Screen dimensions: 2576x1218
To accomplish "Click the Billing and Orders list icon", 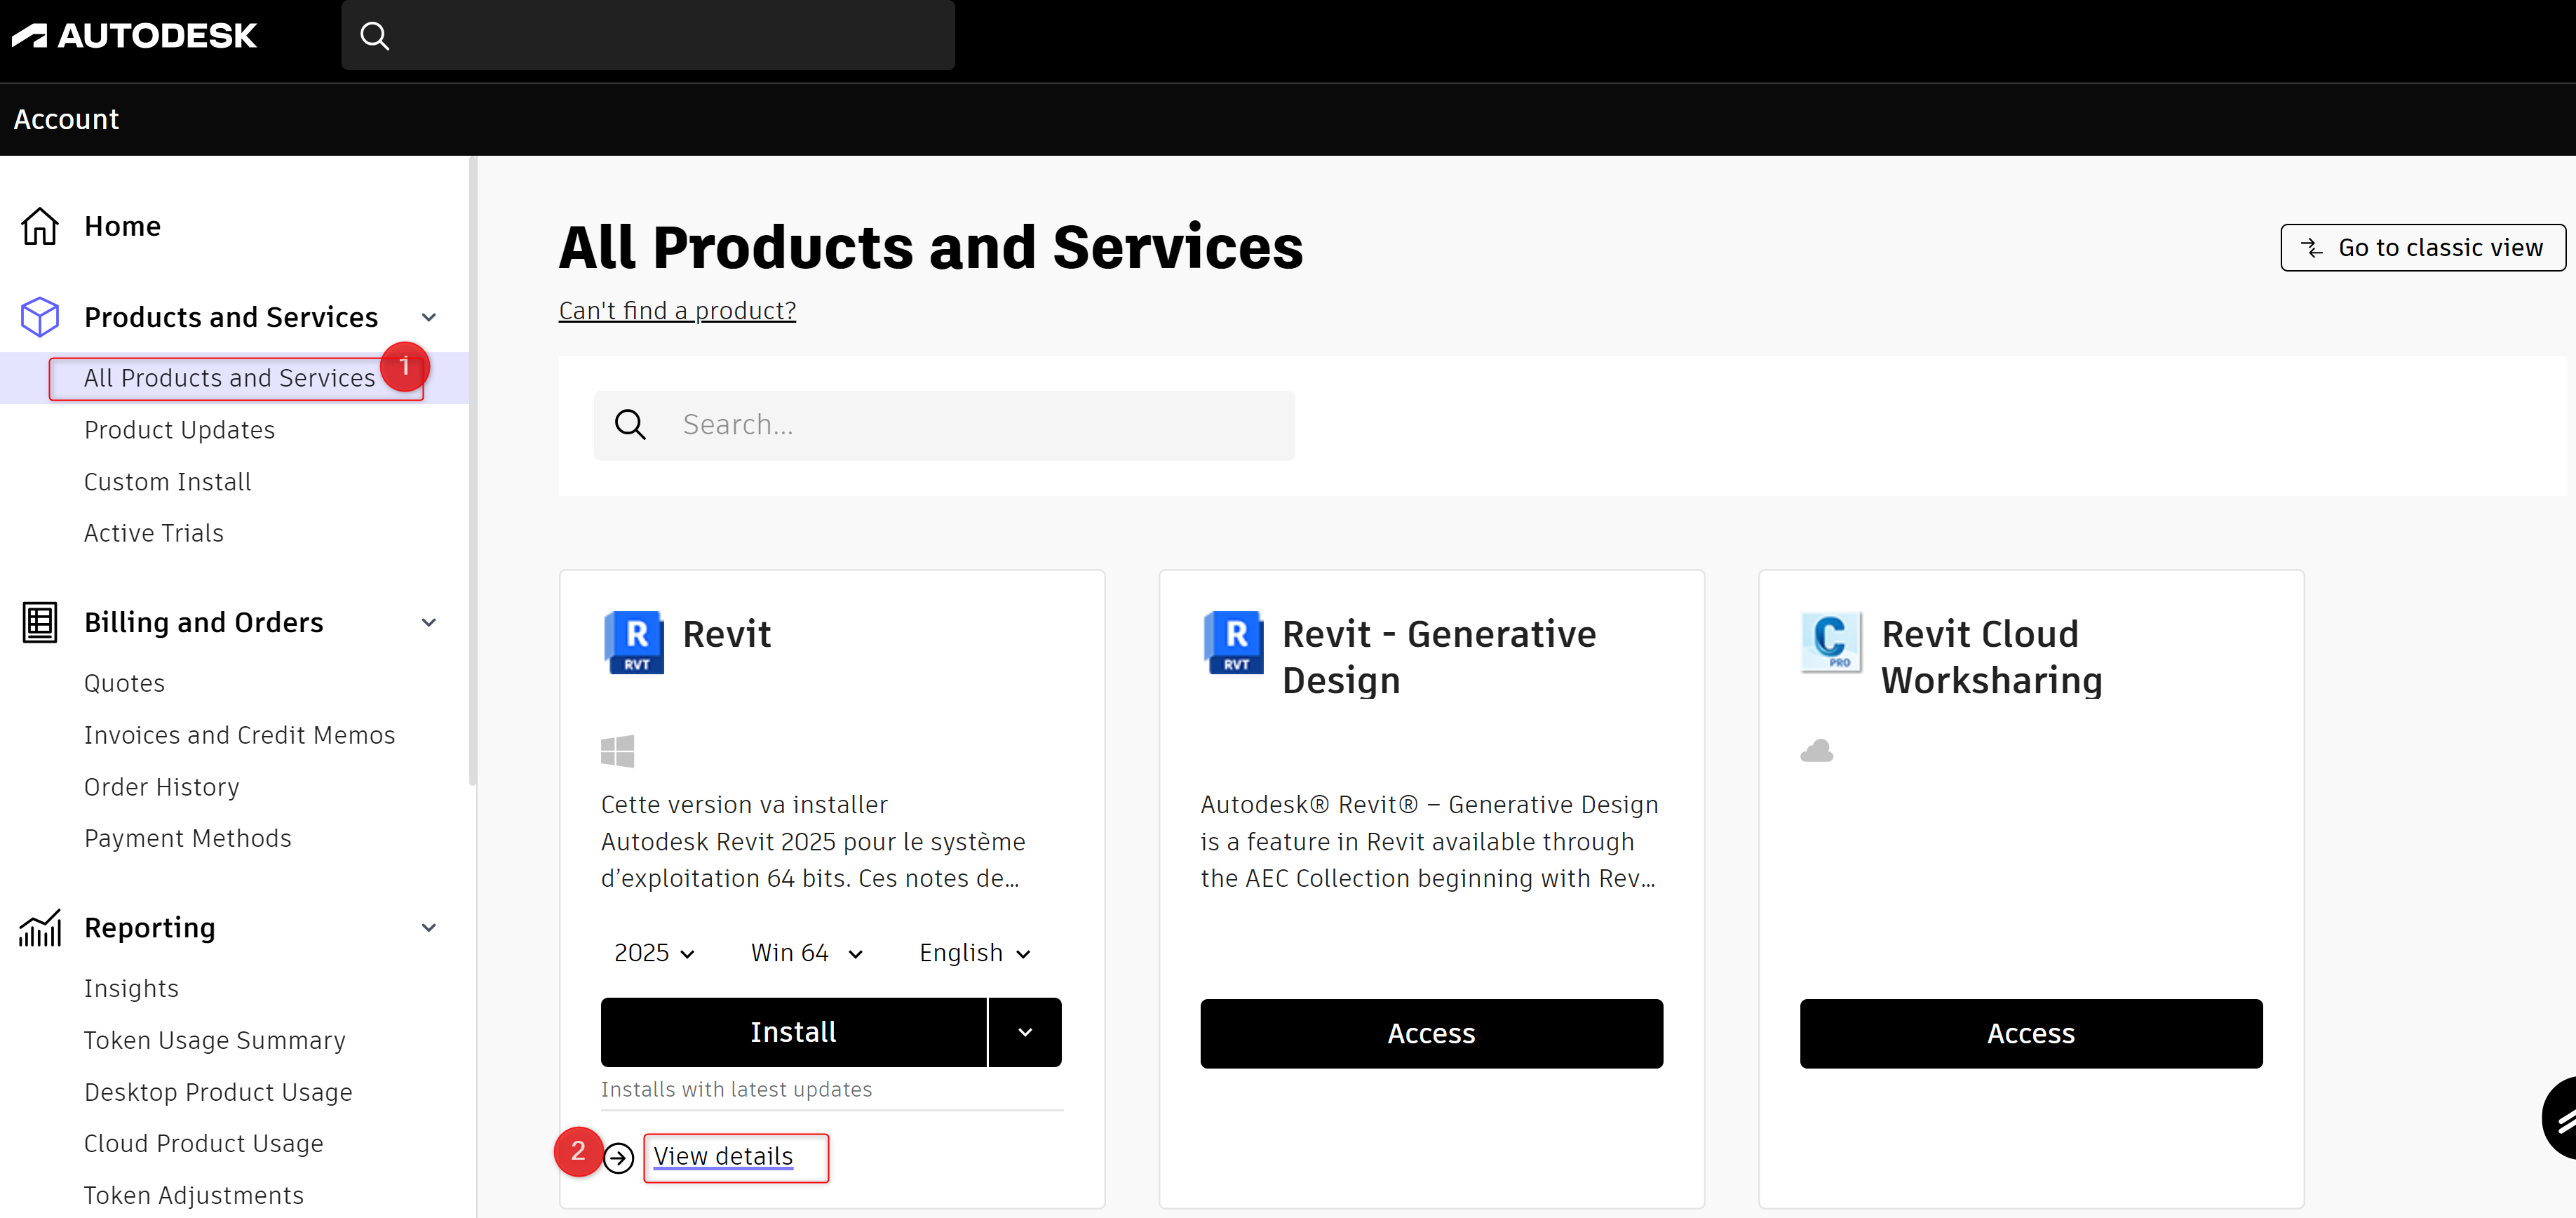I will [40, 622].
